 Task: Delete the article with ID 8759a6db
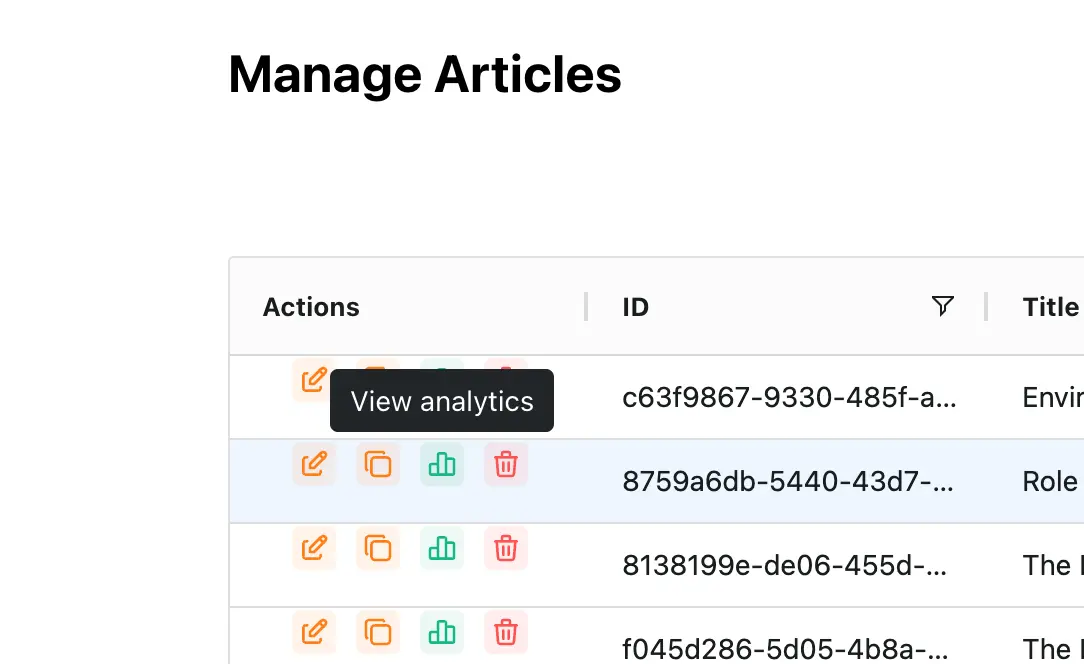[506, 465]
